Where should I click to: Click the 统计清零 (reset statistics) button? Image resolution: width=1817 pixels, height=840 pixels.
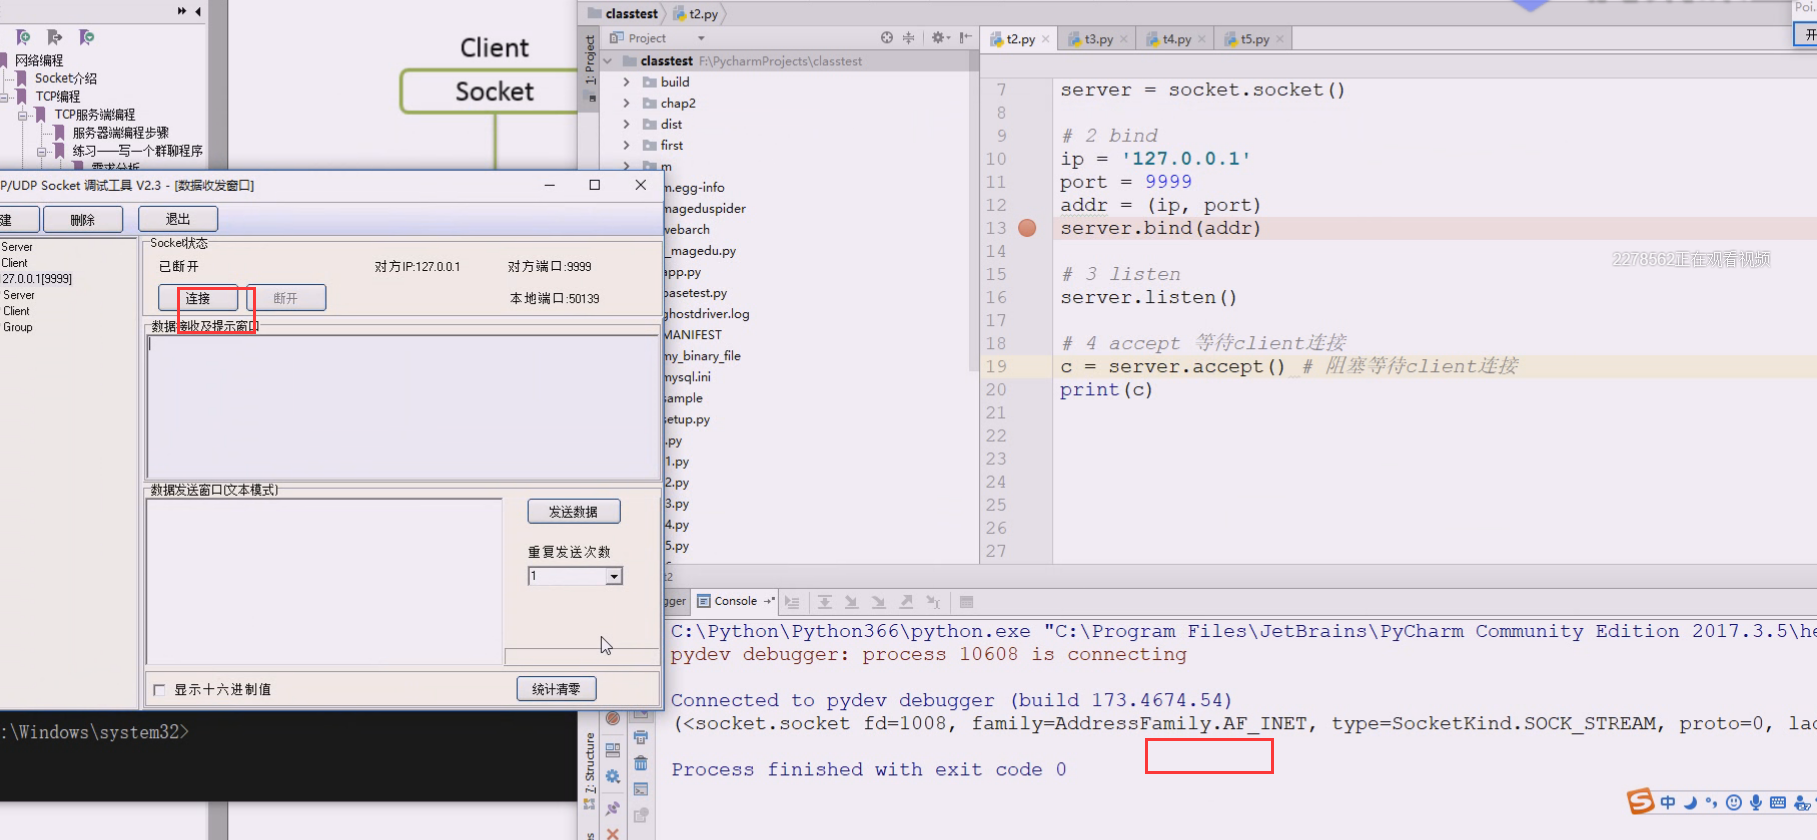(556, 689)
